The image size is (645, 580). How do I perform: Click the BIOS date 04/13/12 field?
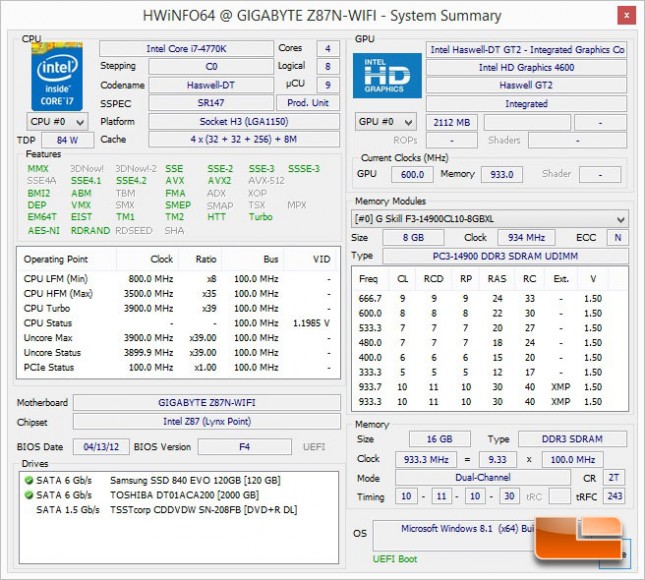coord(101,447)
